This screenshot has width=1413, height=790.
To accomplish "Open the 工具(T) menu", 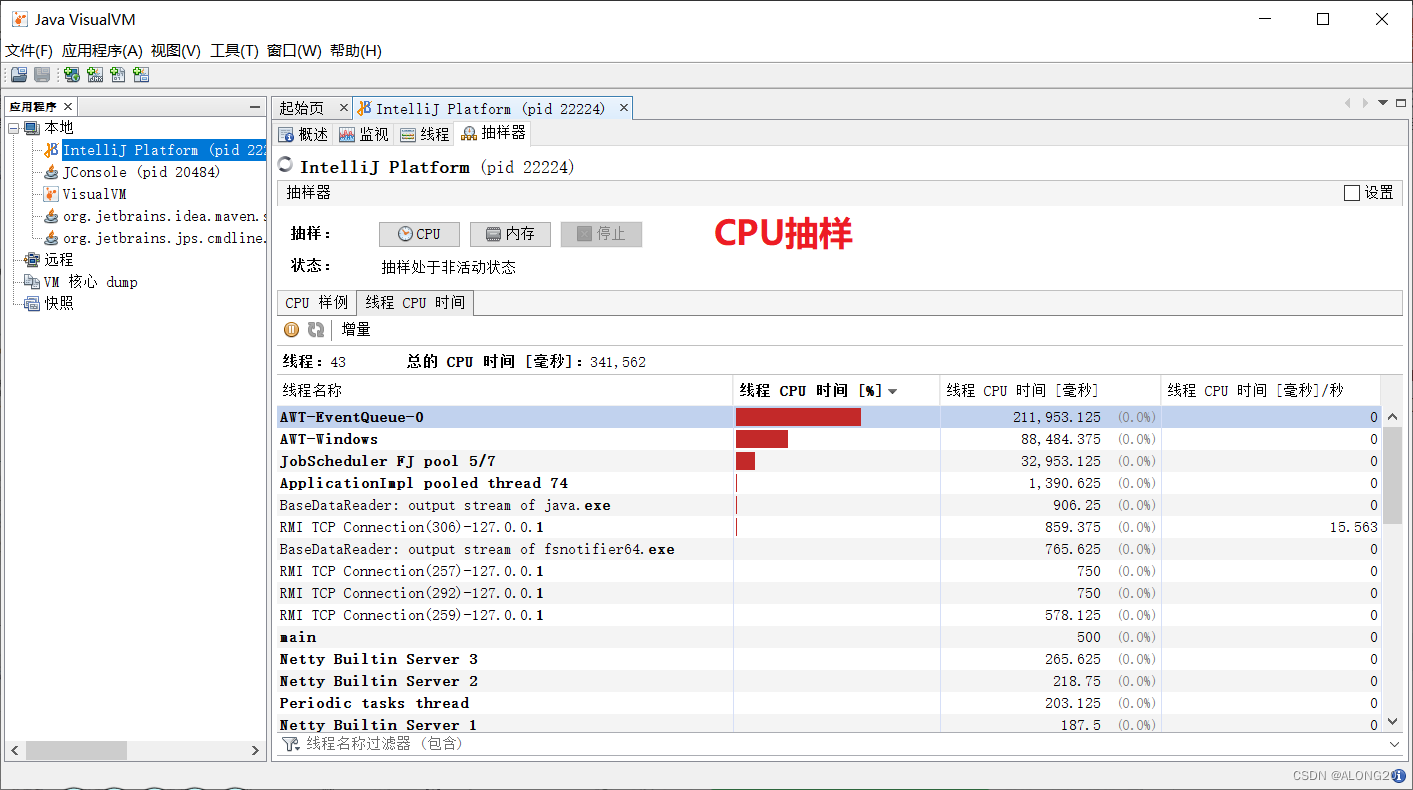I will (234, 51).
